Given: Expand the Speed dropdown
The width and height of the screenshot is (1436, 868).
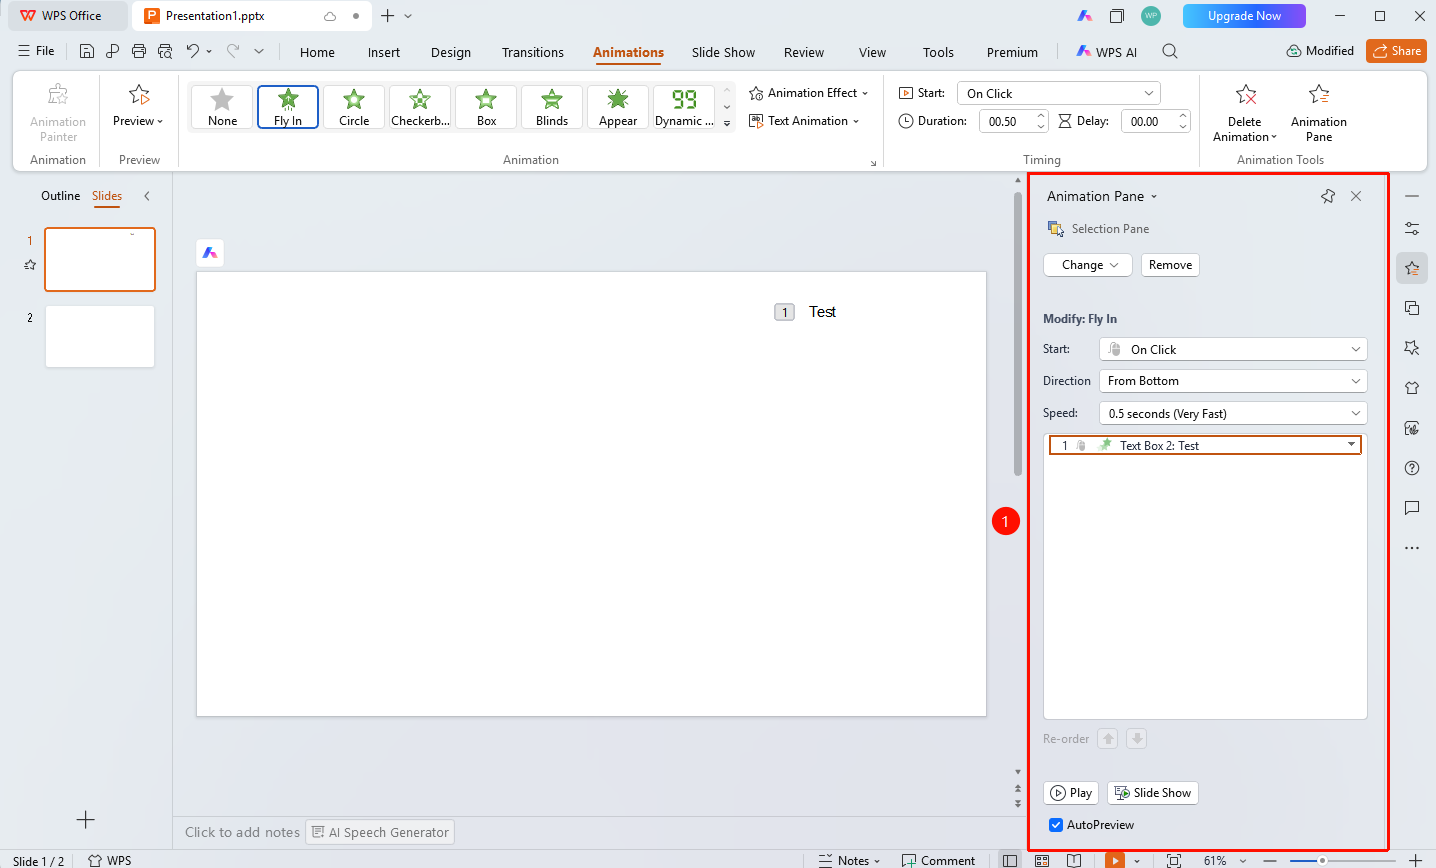Looking at the screenshot, I should [1233, 413].
